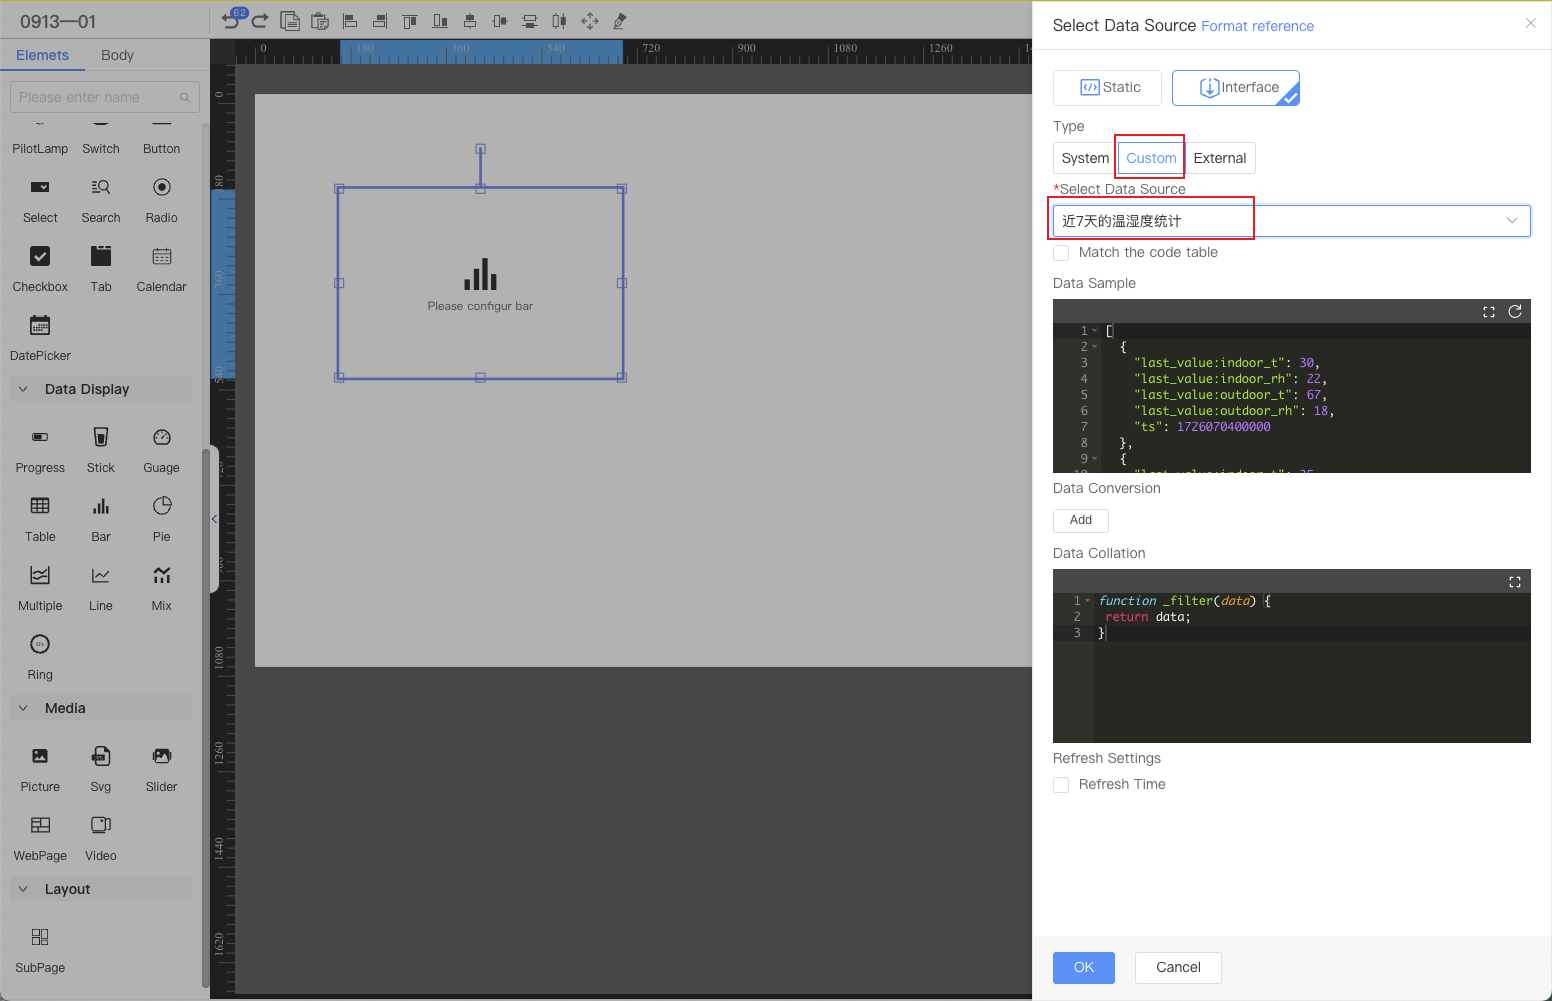This screenshot has width=1552, height=1001.
Task: Collapse the Media section
Action: click(x=24, y=708)
